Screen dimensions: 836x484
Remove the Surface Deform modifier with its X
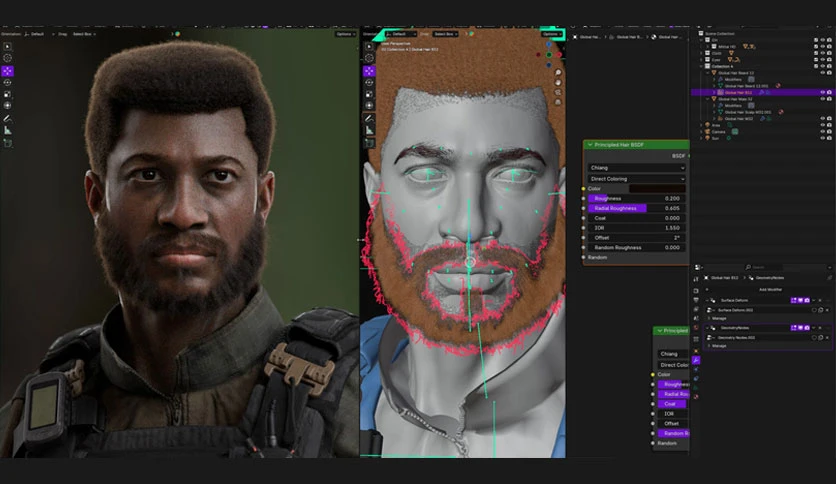(x=820, y=300)
